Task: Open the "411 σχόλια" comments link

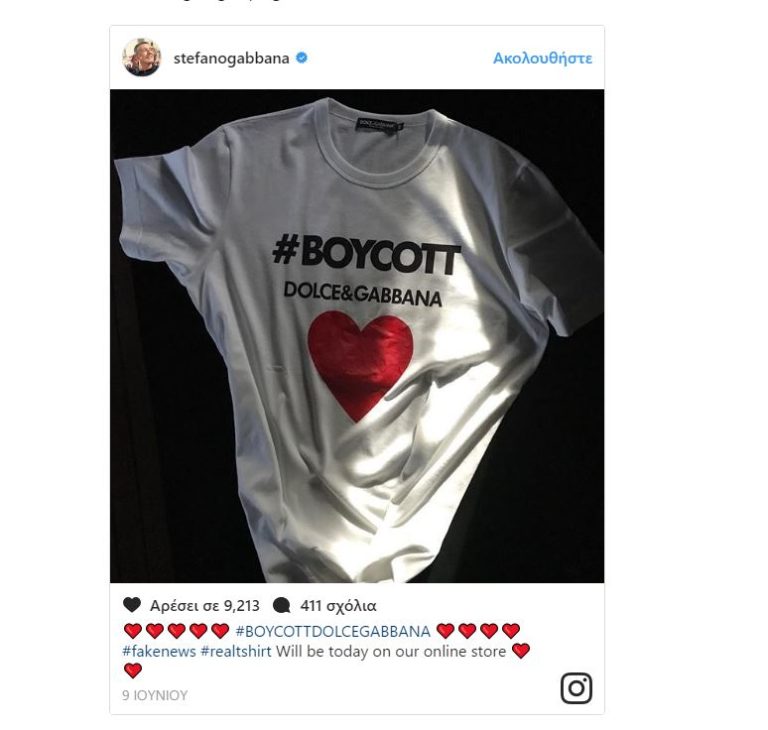Action: coord(338,606)
